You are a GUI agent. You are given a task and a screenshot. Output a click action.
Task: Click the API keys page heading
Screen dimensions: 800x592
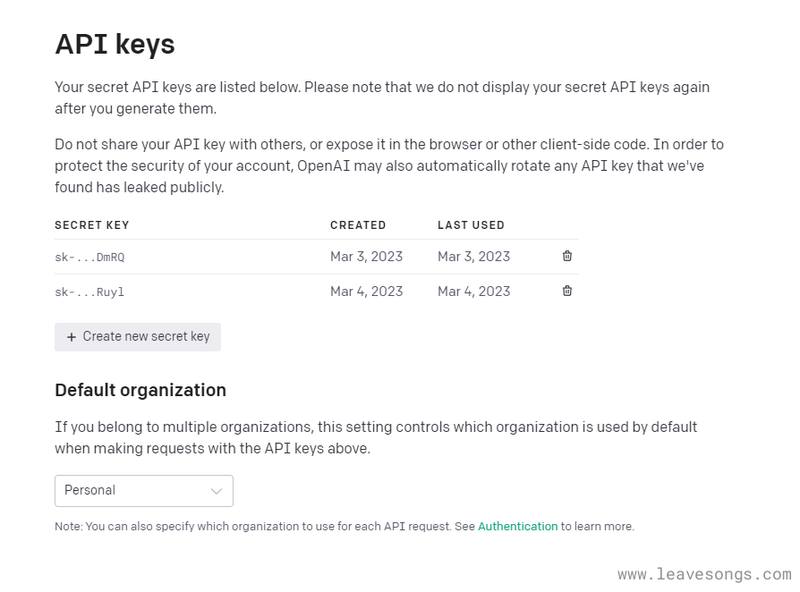pos(114,44)
